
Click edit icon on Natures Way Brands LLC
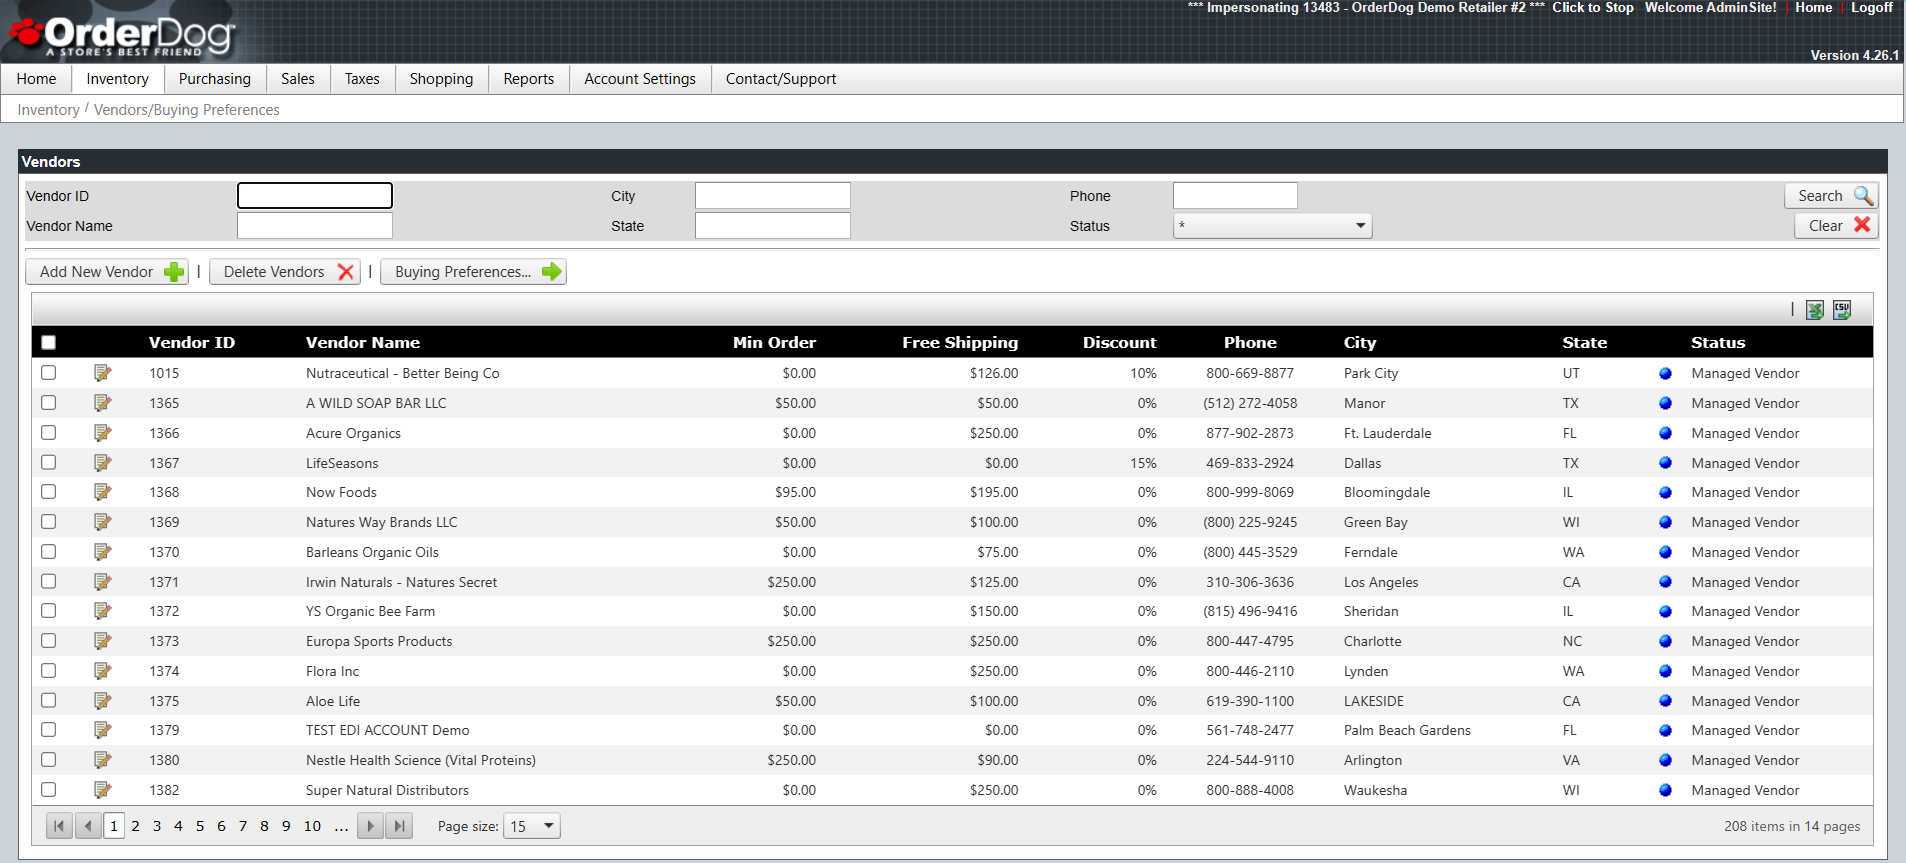(102, 522)
